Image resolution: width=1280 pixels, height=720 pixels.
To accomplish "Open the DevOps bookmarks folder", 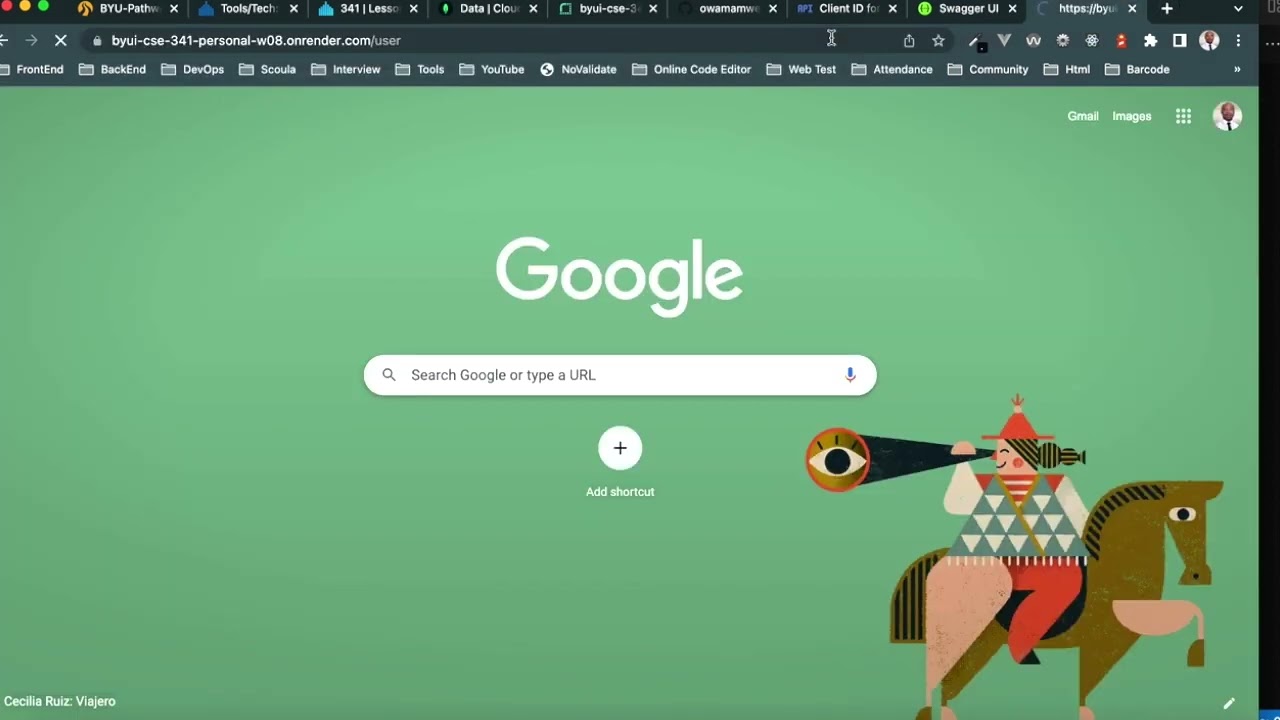I will pyautogui.click(x=192, y=70).
